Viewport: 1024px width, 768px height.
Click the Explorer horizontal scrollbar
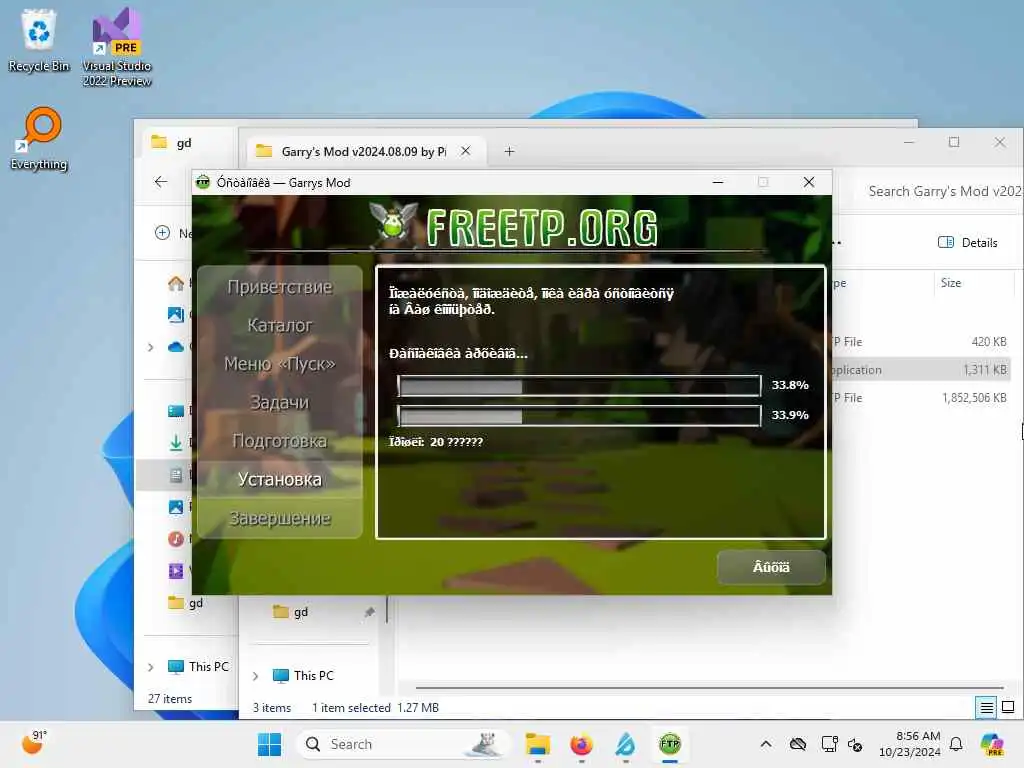click(709, 688)
